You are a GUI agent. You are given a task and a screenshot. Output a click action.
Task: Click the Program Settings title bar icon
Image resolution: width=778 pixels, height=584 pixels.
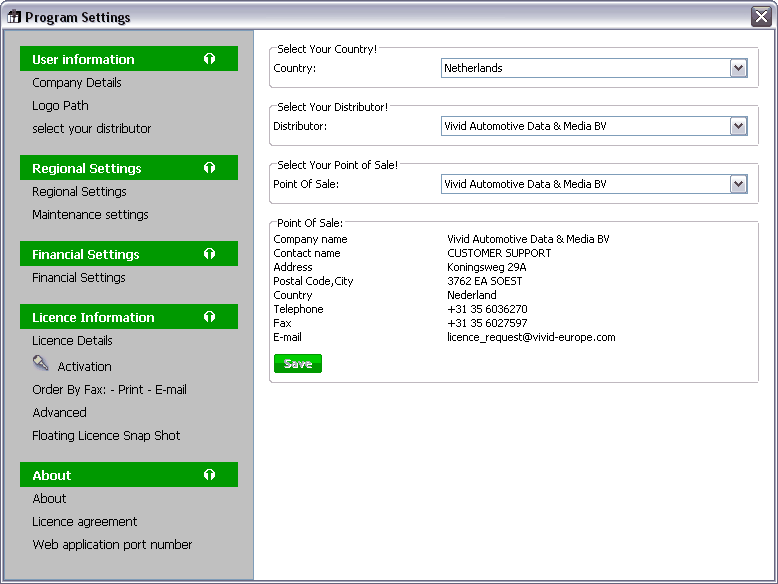coord(14,17)
